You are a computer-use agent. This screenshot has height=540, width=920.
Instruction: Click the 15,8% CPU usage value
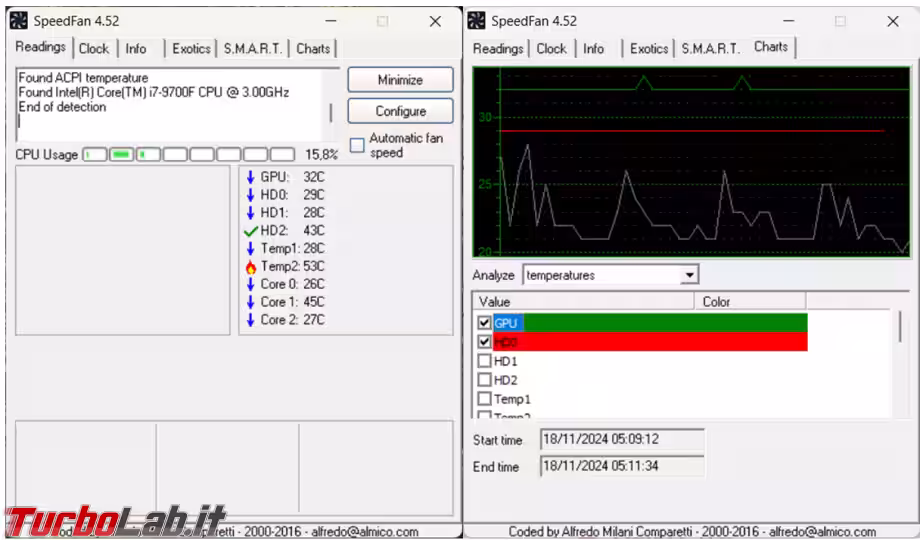coord(322,154)
